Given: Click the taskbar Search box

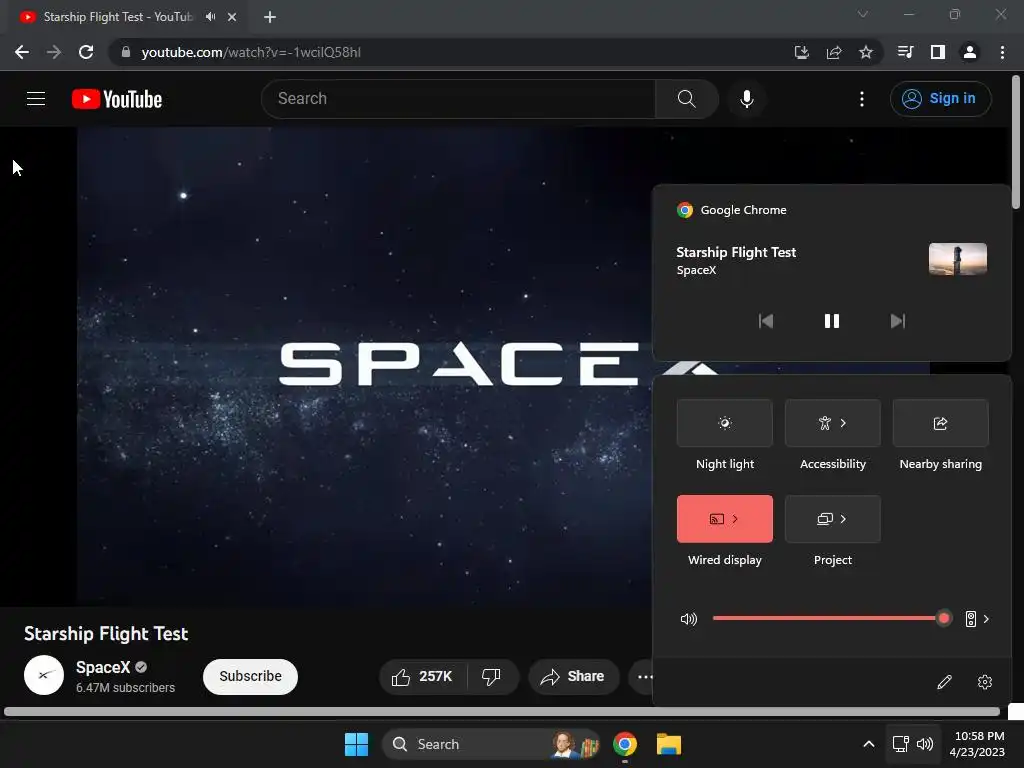Looking at the screenshot, I should point(491,744).
